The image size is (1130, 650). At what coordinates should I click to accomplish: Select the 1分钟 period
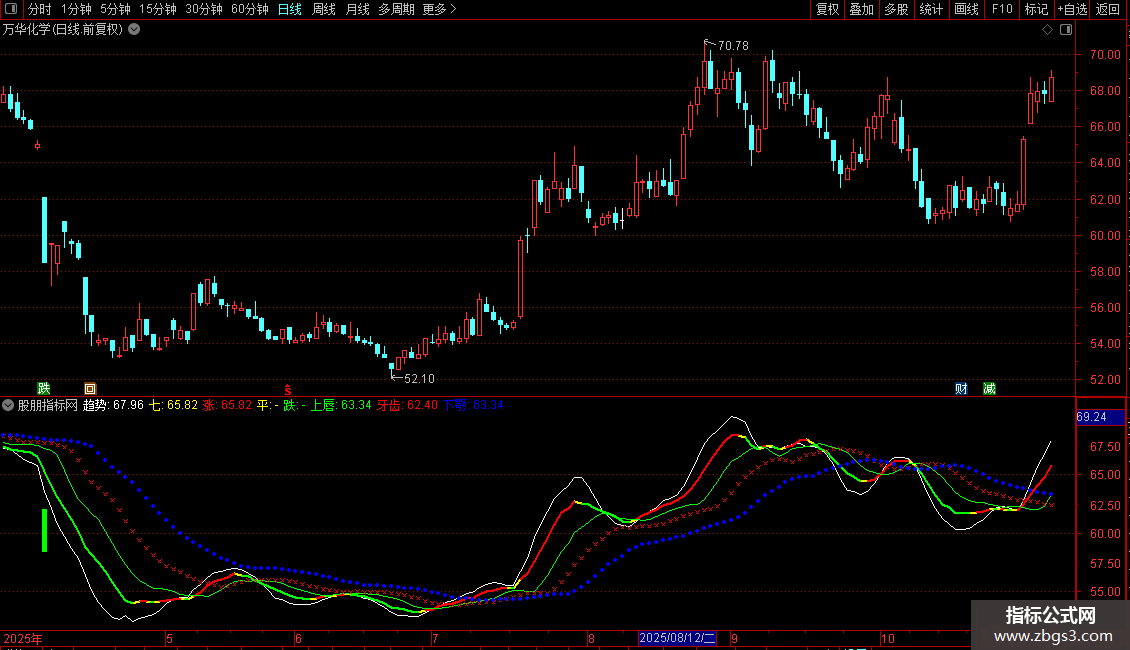[76, 9]
